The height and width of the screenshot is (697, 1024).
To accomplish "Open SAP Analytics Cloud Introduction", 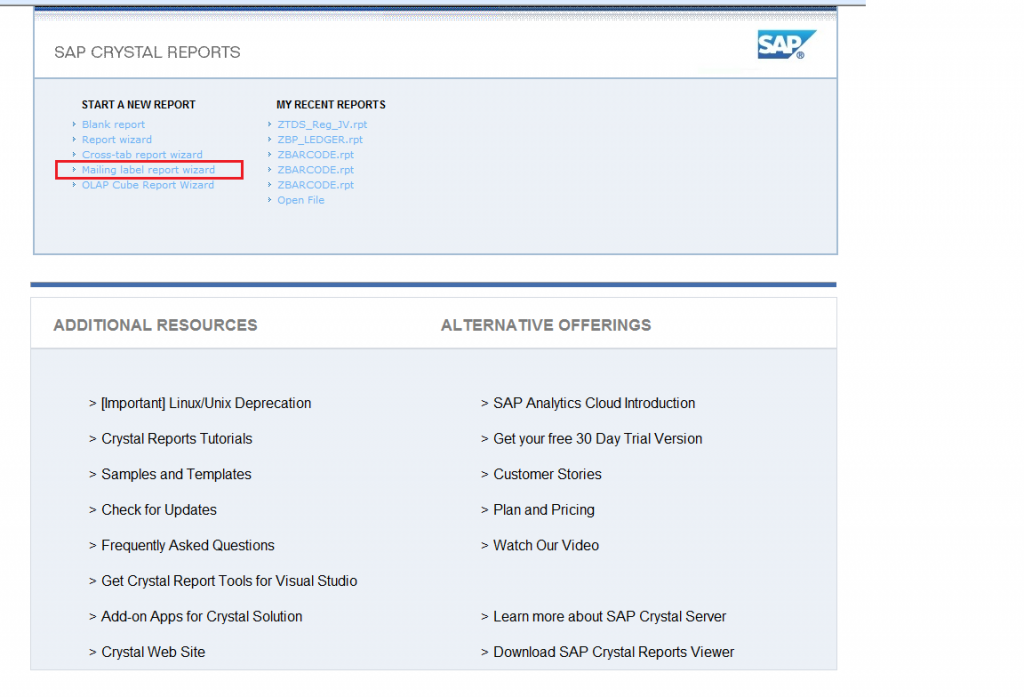I will click(594, 403).
